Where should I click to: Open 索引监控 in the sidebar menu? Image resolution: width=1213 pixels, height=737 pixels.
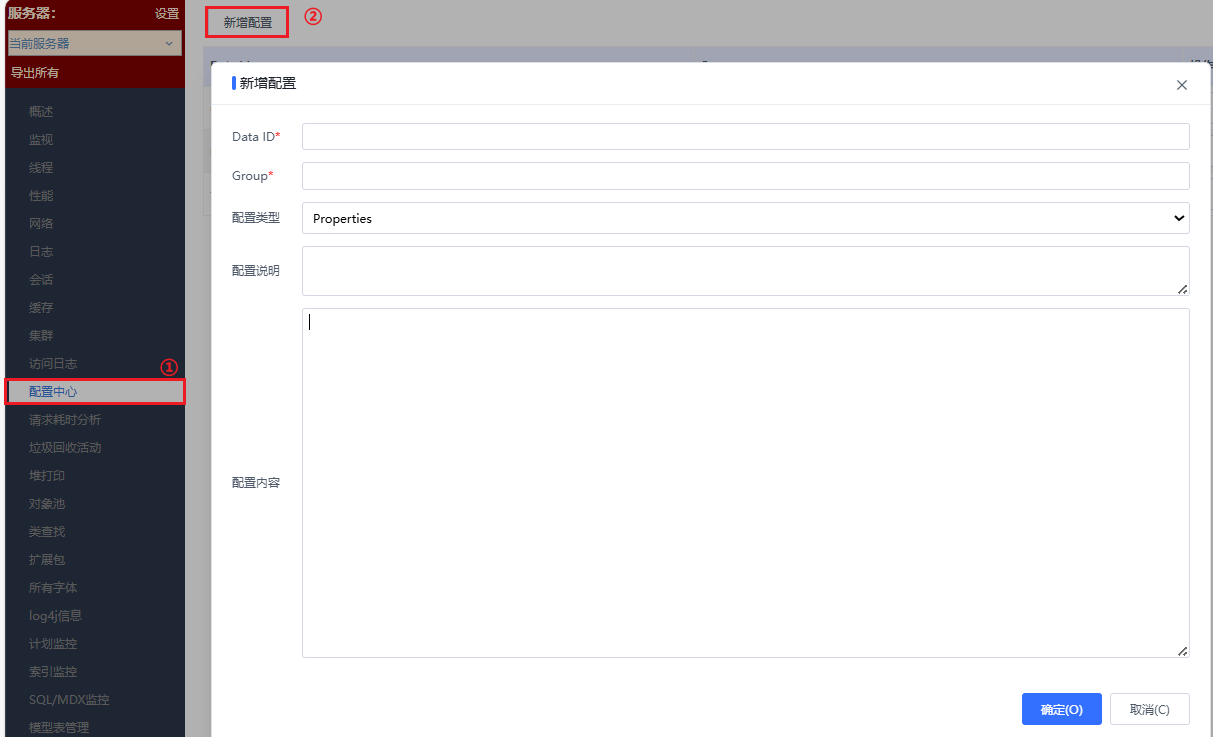(53, 672)
